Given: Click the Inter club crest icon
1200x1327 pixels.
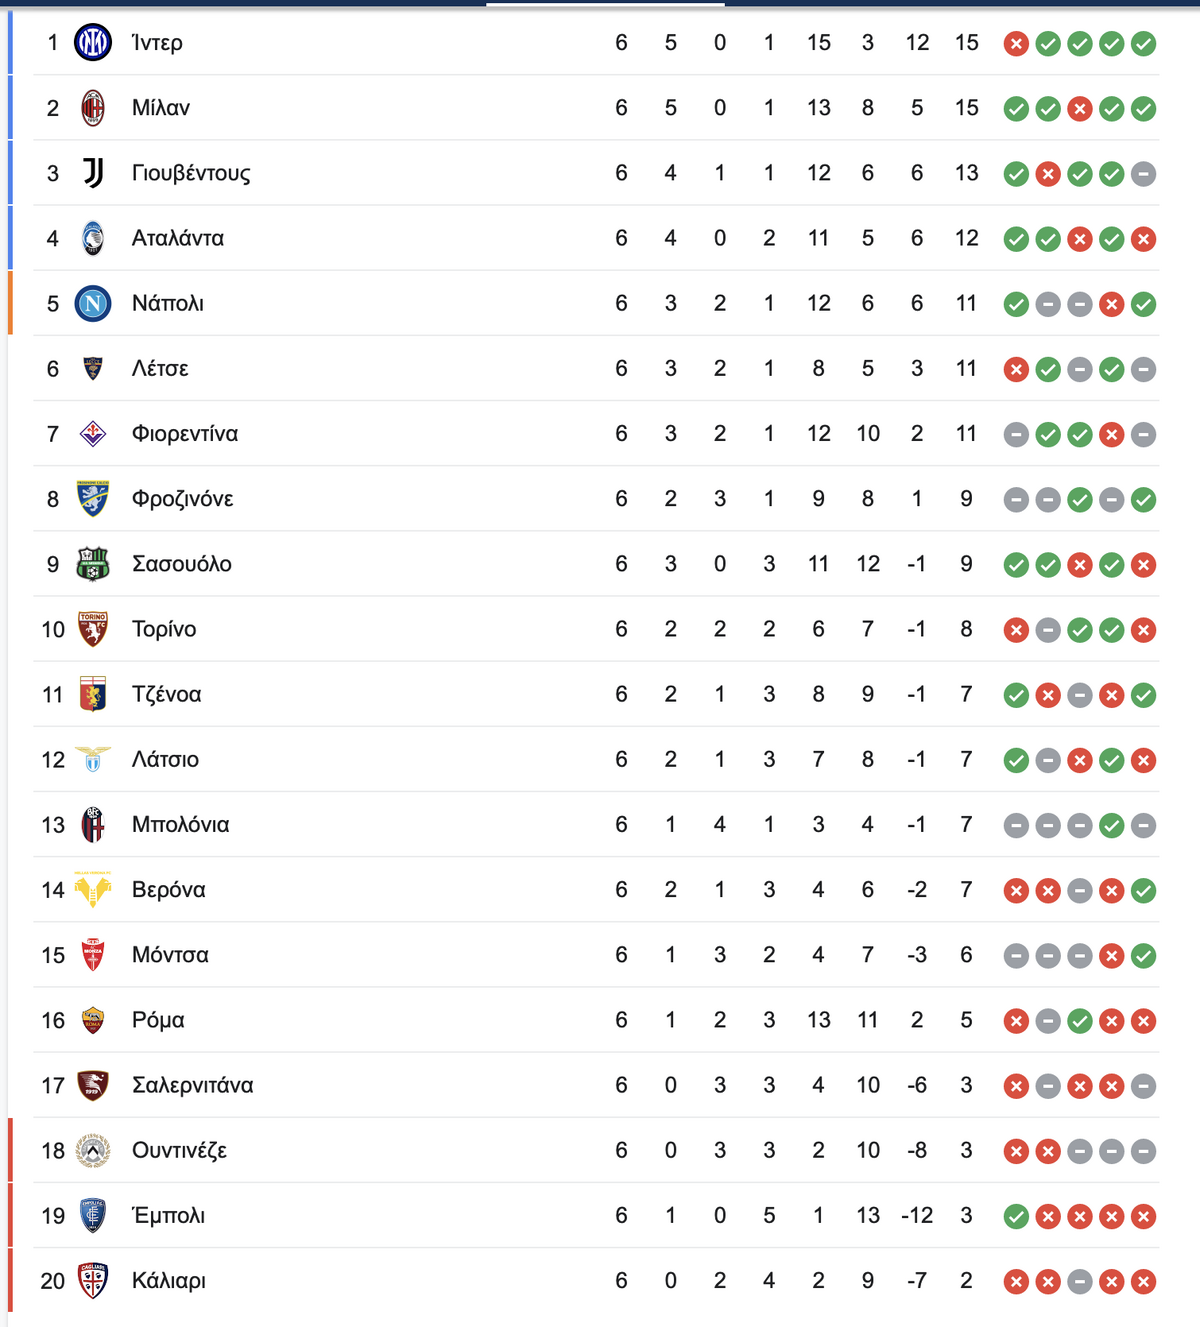Looking at the screenshot, I should point(93,42).
